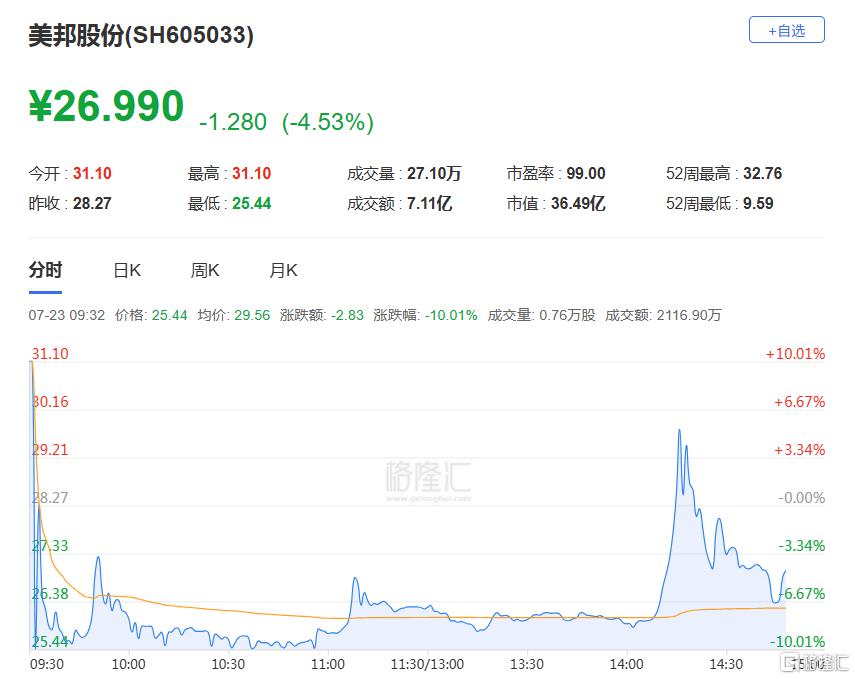Click the 市盈率 P/E value 99.00
The image size is (855, 679).
[586, 173]
